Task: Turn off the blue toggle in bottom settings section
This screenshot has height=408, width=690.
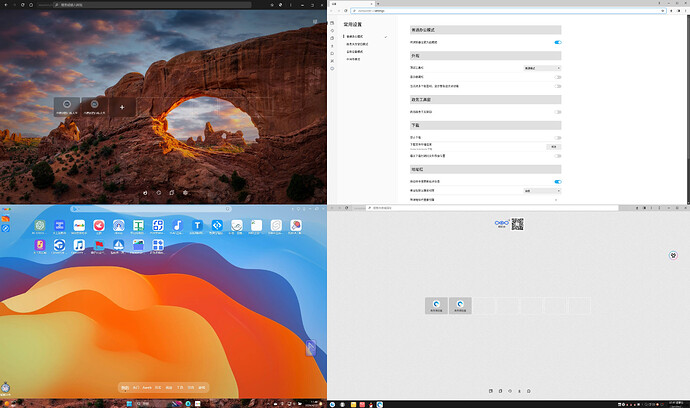Action: pos(558,182)
